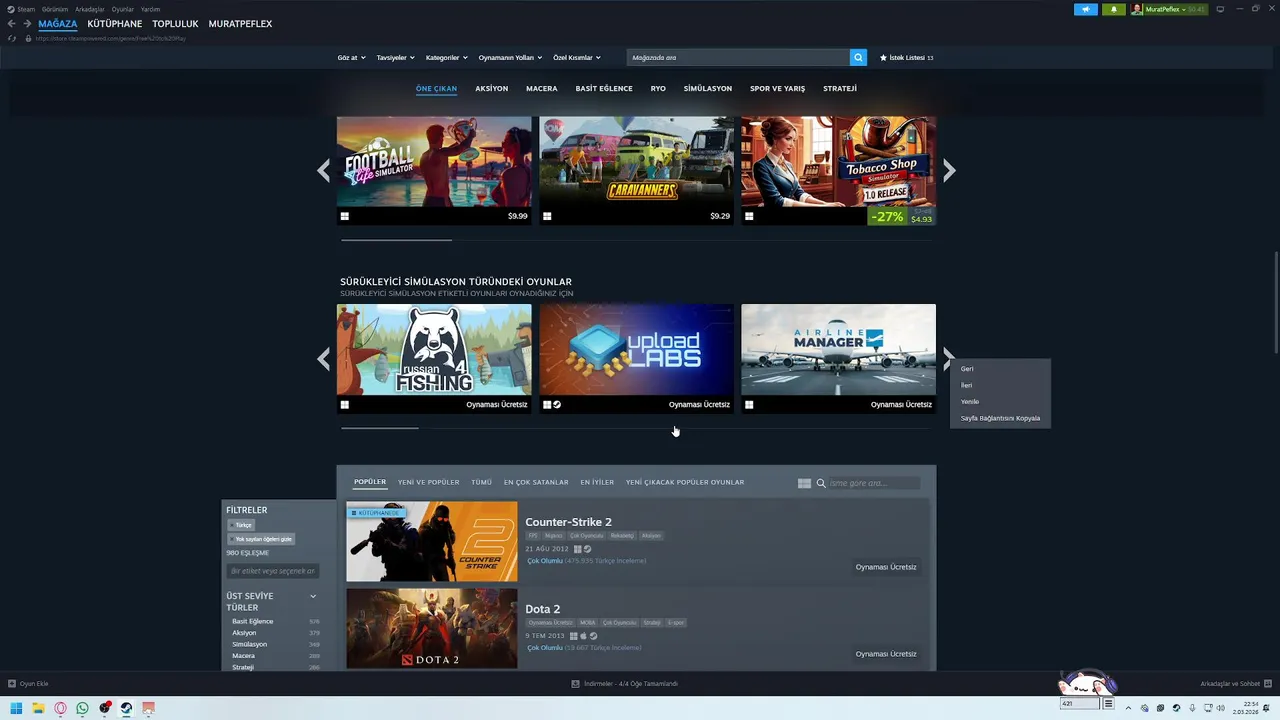Remove the Türkçe filter tag
The width and height of the screenshot is (1280, 720).
(x=240, y=525)
